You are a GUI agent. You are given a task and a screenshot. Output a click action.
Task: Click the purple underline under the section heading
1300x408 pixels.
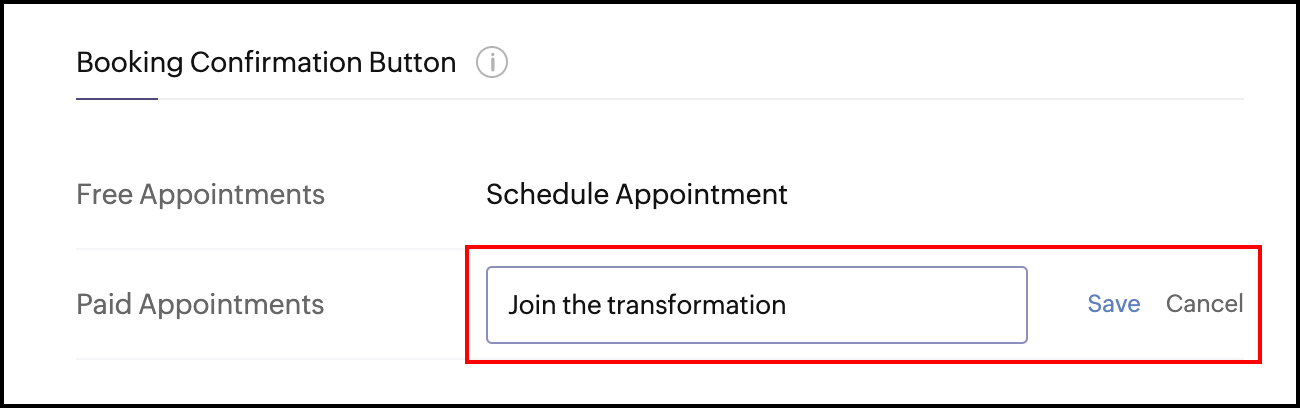click(117, 99)
